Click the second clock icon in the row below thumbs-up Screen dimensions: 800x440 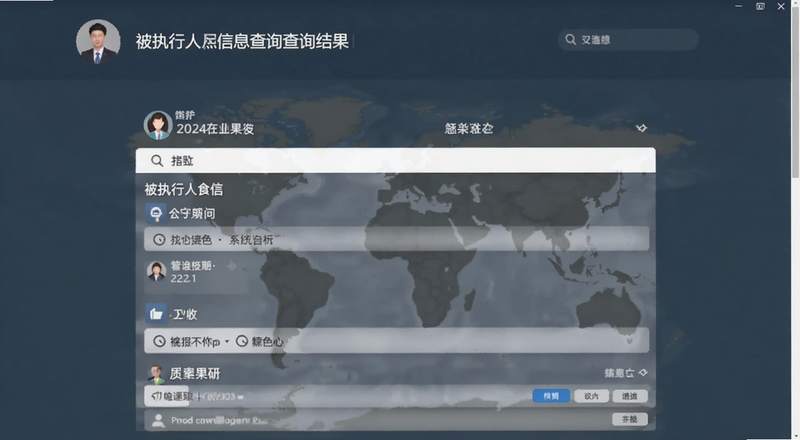coord(242,341)
